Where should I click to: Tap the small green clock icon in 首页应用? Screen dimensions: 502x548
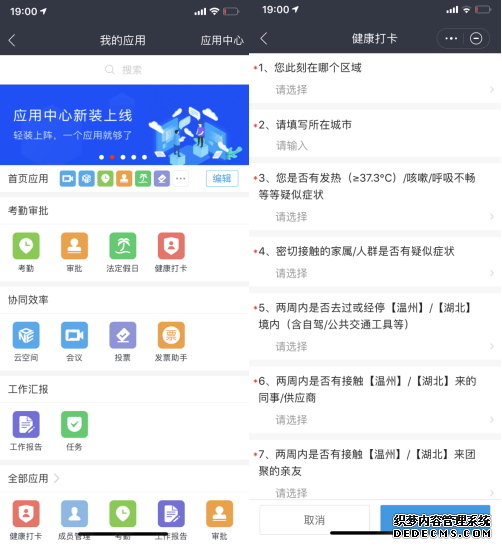(x=105, y=179)
